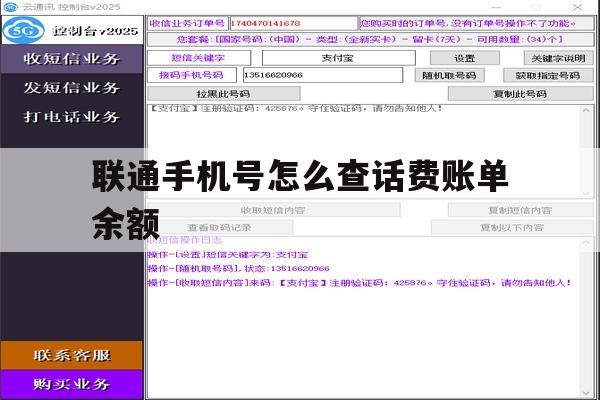600x400 pixels.
Task: Click the 复制此号码 button
Action: (520, 94)
